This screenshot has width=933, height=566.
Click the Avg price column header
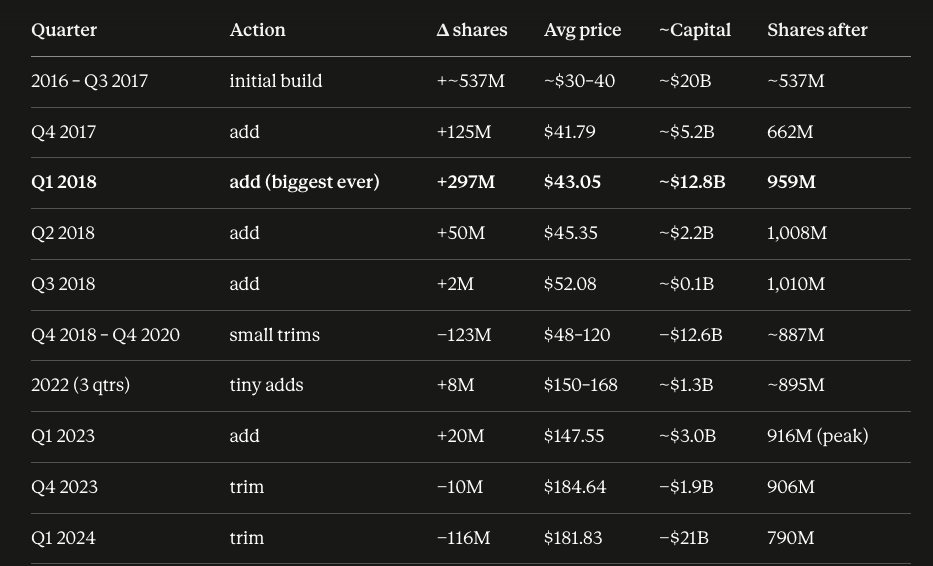[x=582, y=30]
